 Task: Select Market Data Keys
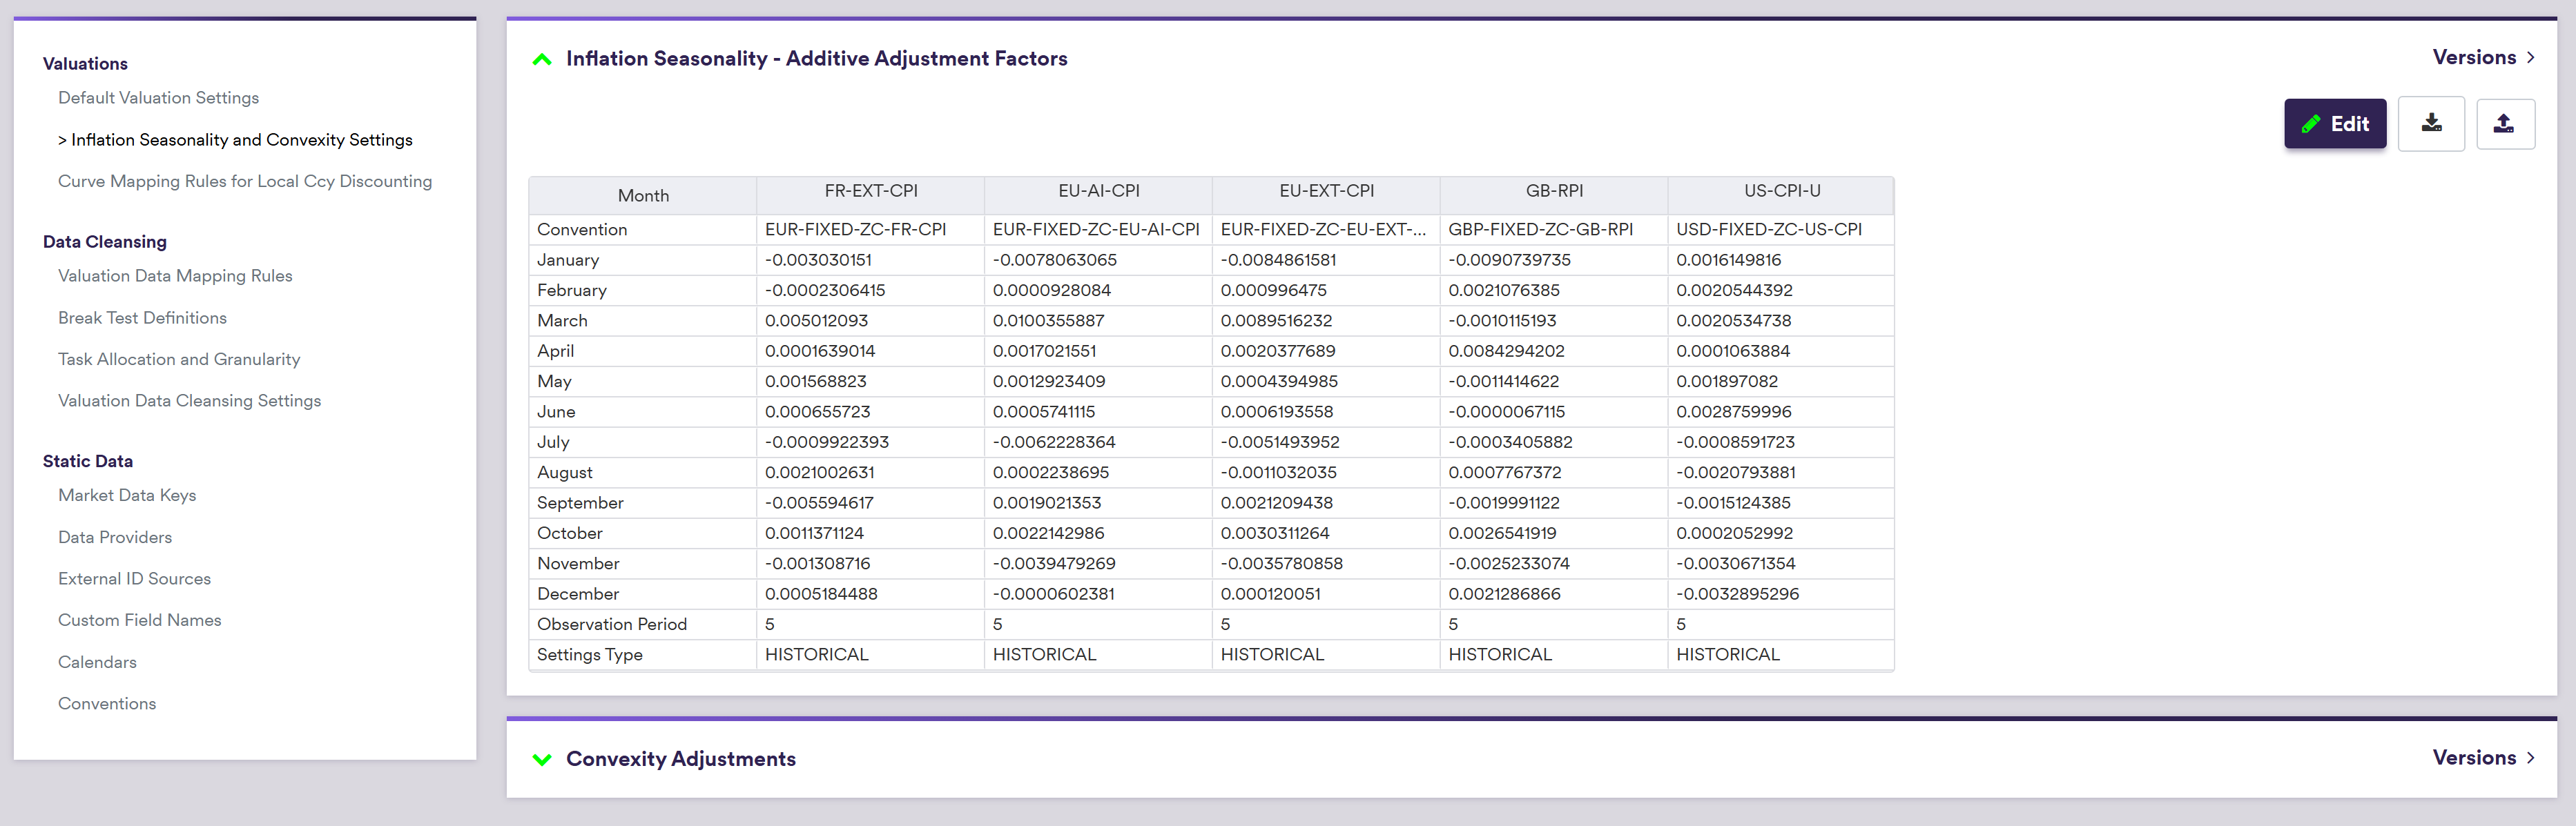[x=127, y=495]
